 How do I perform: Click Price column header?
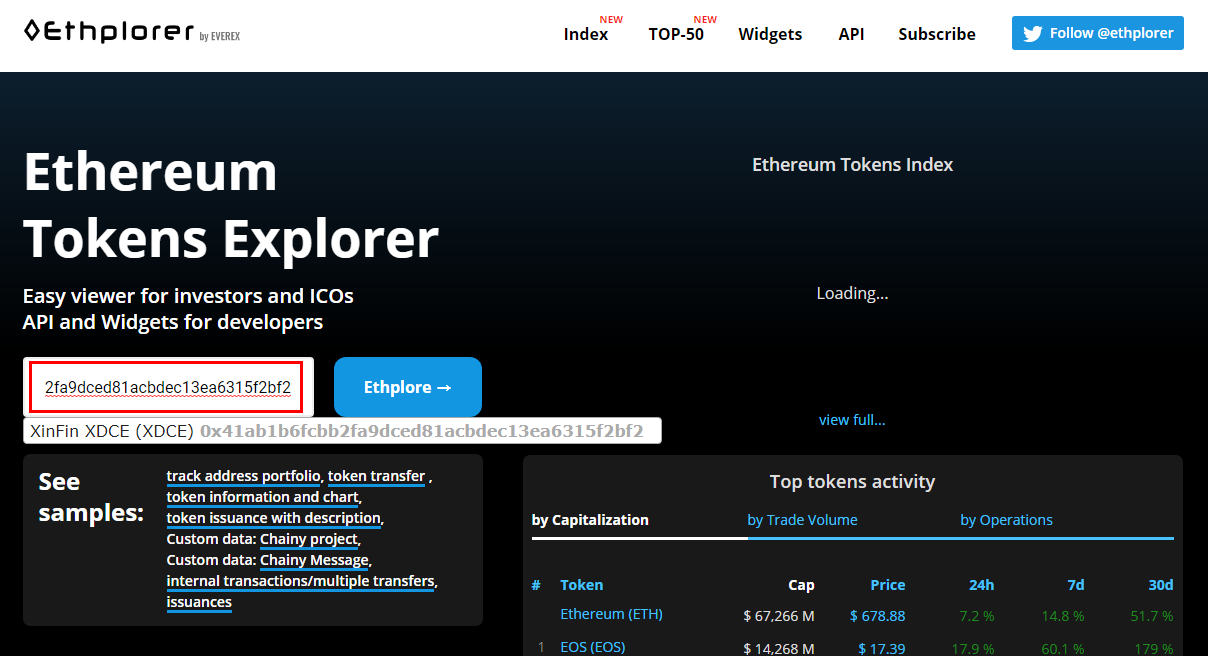coord(887,585)
